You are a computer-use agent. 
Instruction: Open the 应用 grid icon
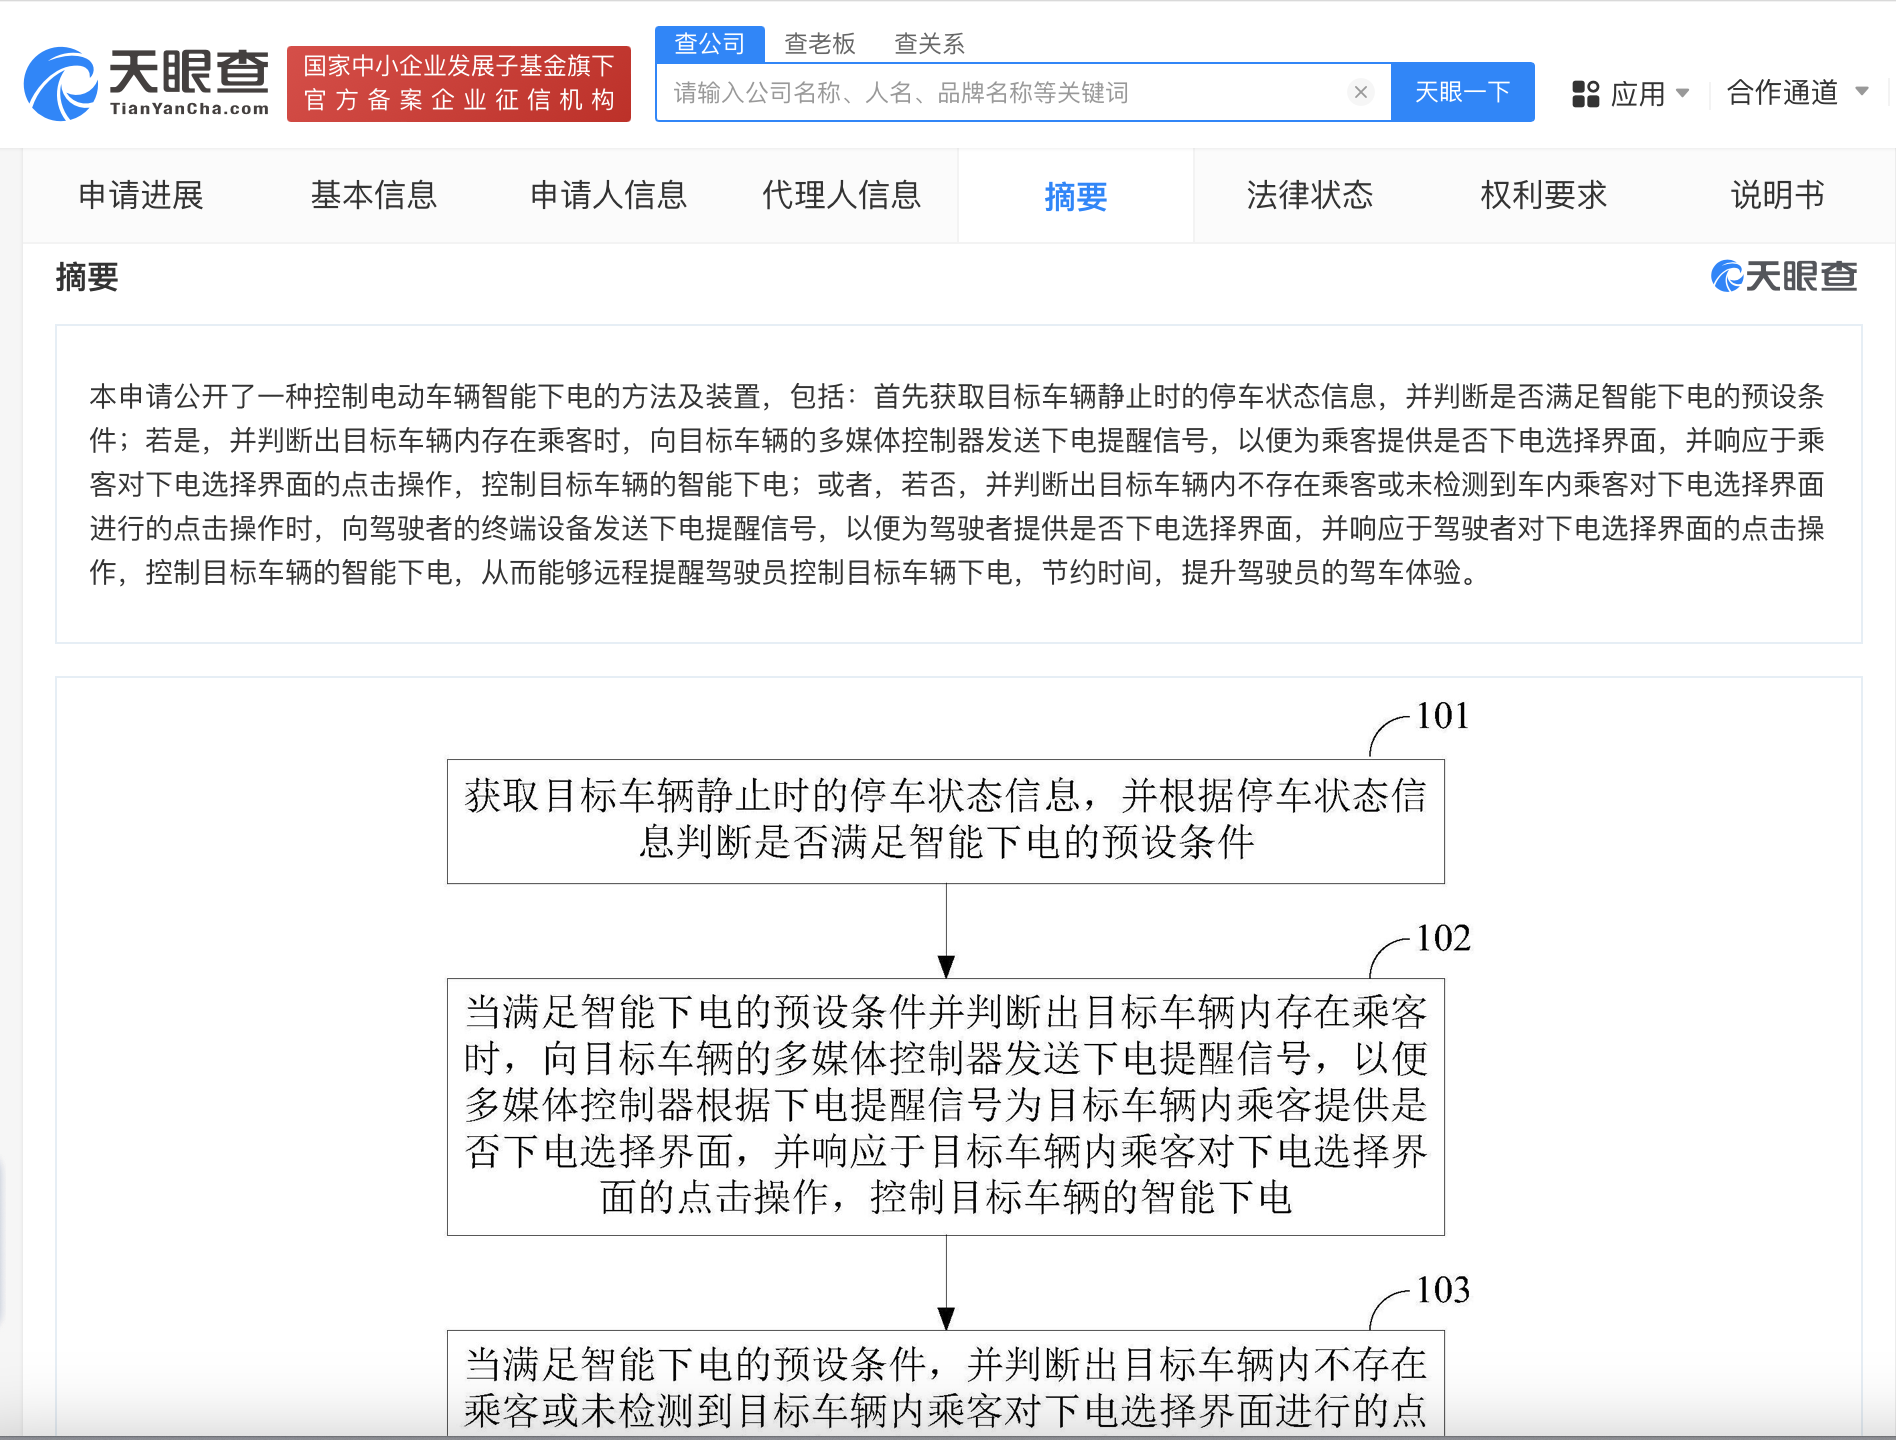(x=1585, y=93)
